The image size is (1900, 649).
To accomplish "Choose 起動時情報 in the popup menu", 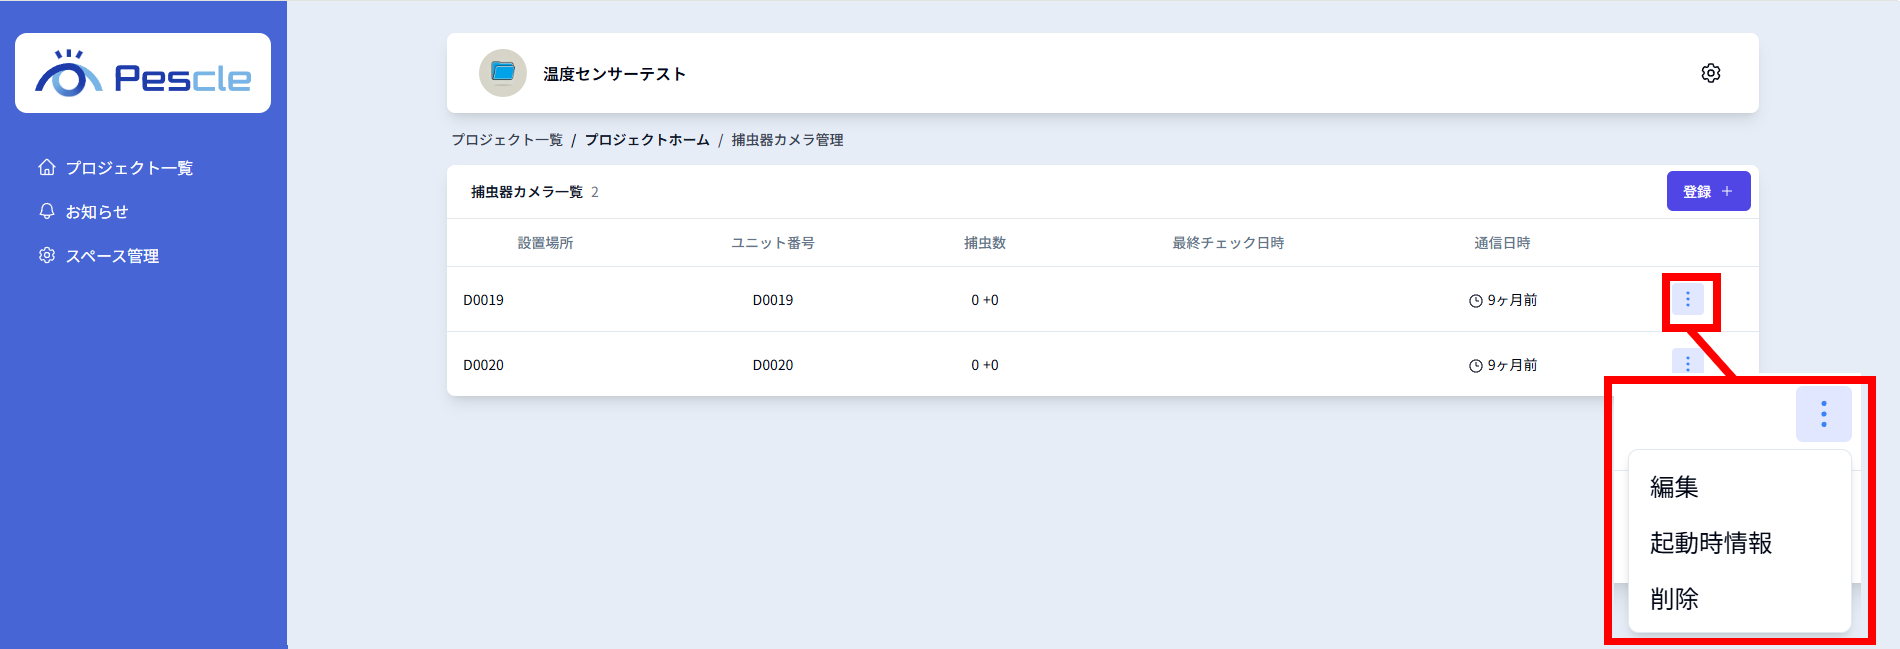I will (1710, 543).
